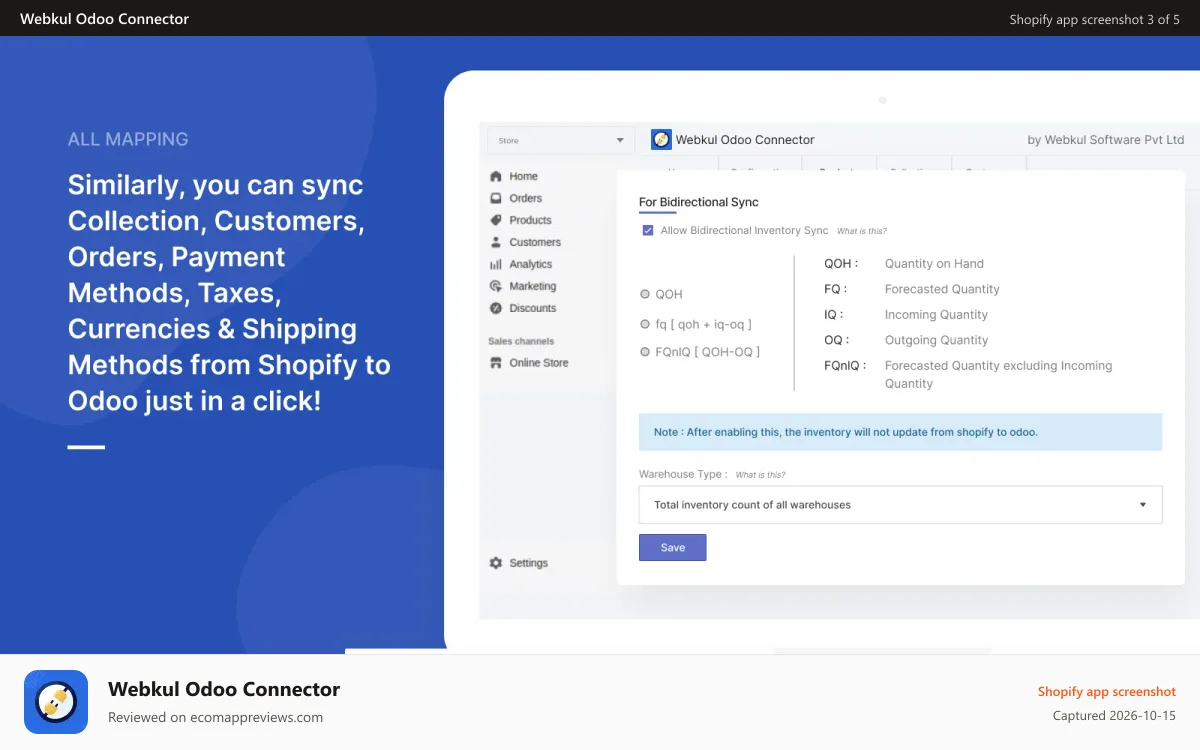Click the Webkul Odoo Connector app icon in the footer

click(56, 702)
